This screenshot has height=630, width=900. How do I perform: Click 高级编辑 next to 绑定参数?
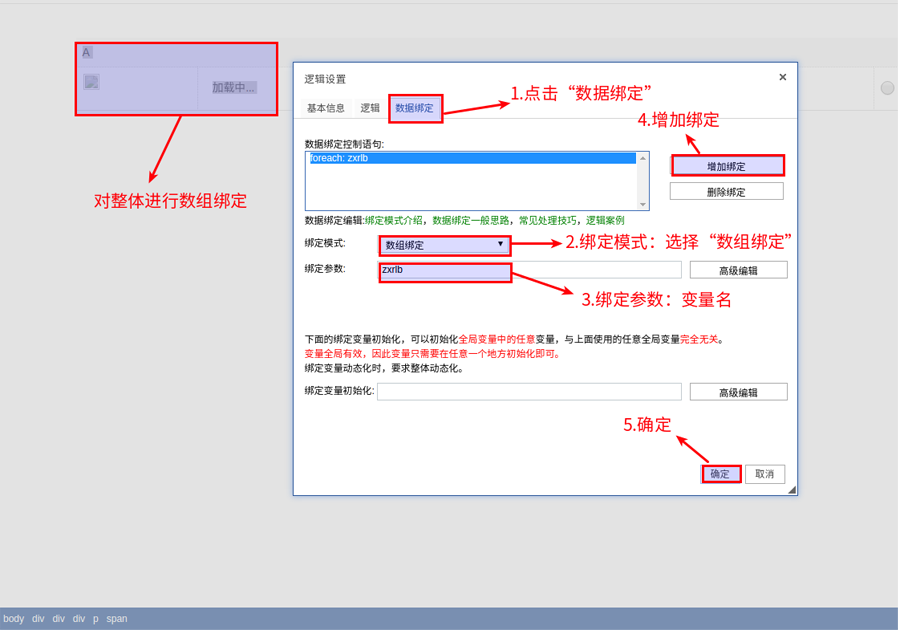coord(738,270)
